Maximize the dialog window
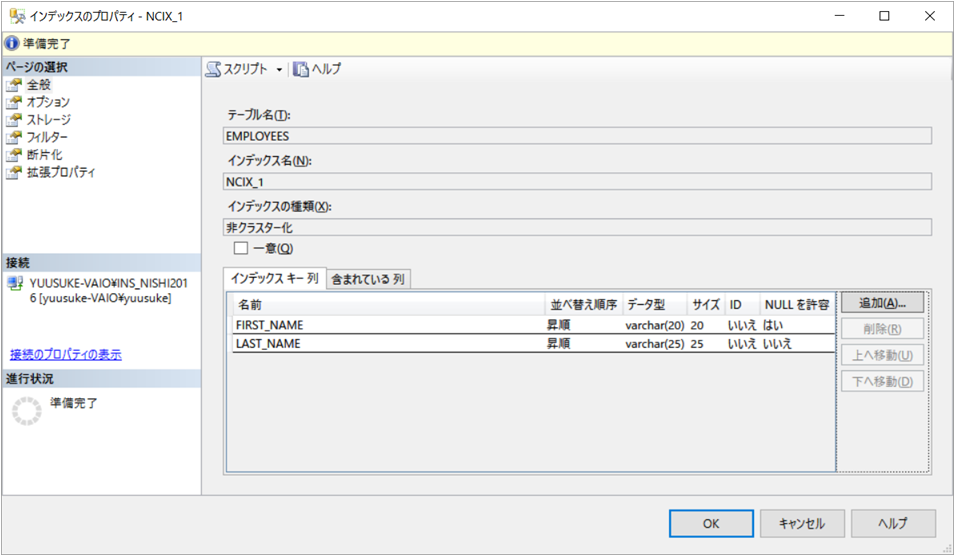Image resolution: width=955 pixels, height=556 pixels. pyautogui.click(x=884, y=16)
